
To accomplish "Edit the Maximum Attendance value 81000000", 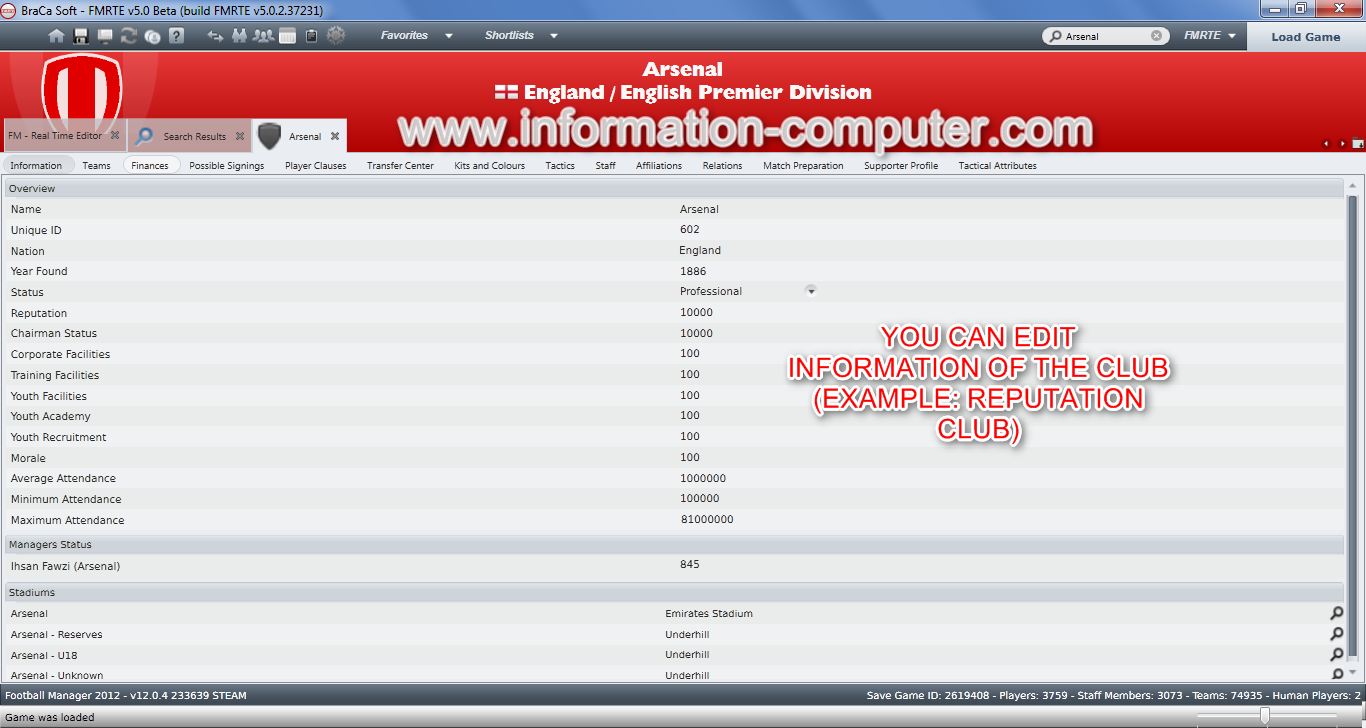I will 706,520.
